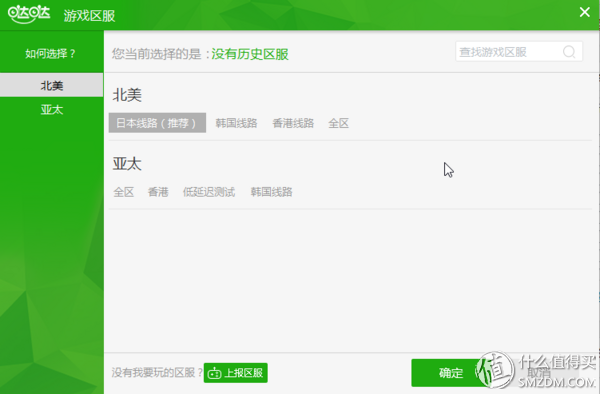600x394 pixels.
Task: Click the 北美 section heading
Action: pyautogui.click(x=127, y=95)
